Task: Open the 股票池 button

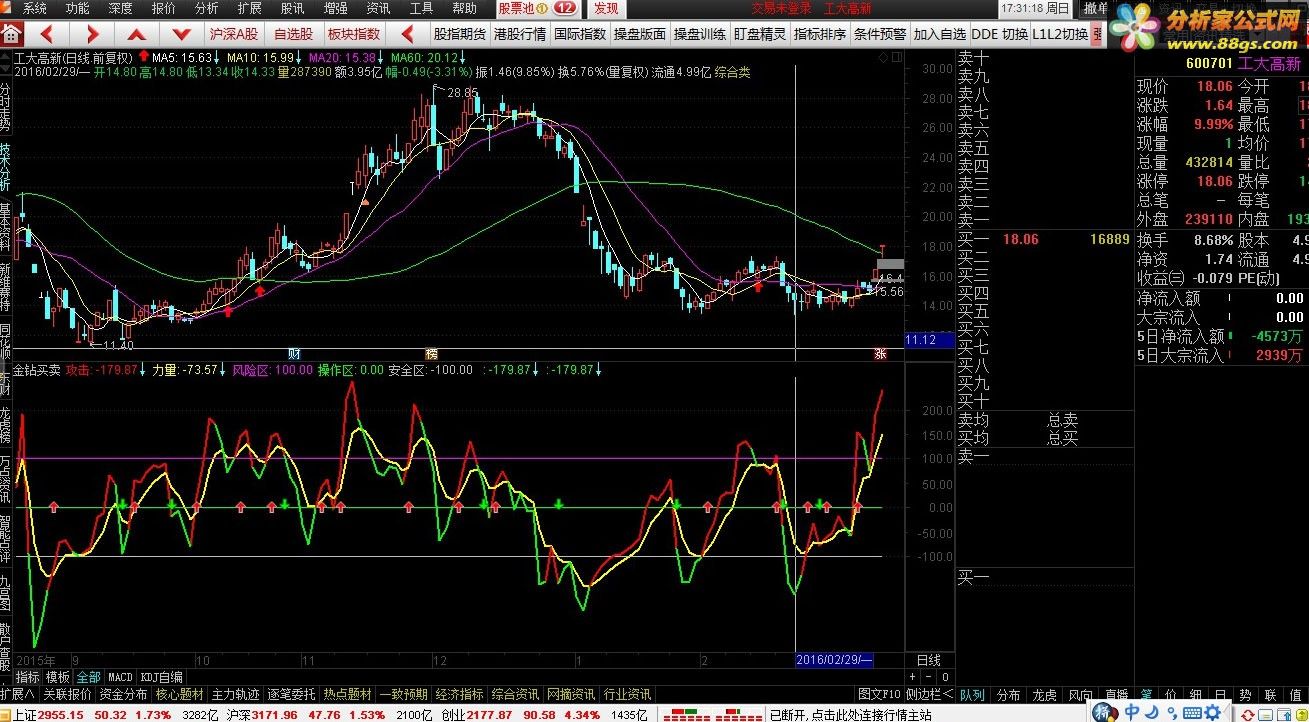Action: (537, 8)
